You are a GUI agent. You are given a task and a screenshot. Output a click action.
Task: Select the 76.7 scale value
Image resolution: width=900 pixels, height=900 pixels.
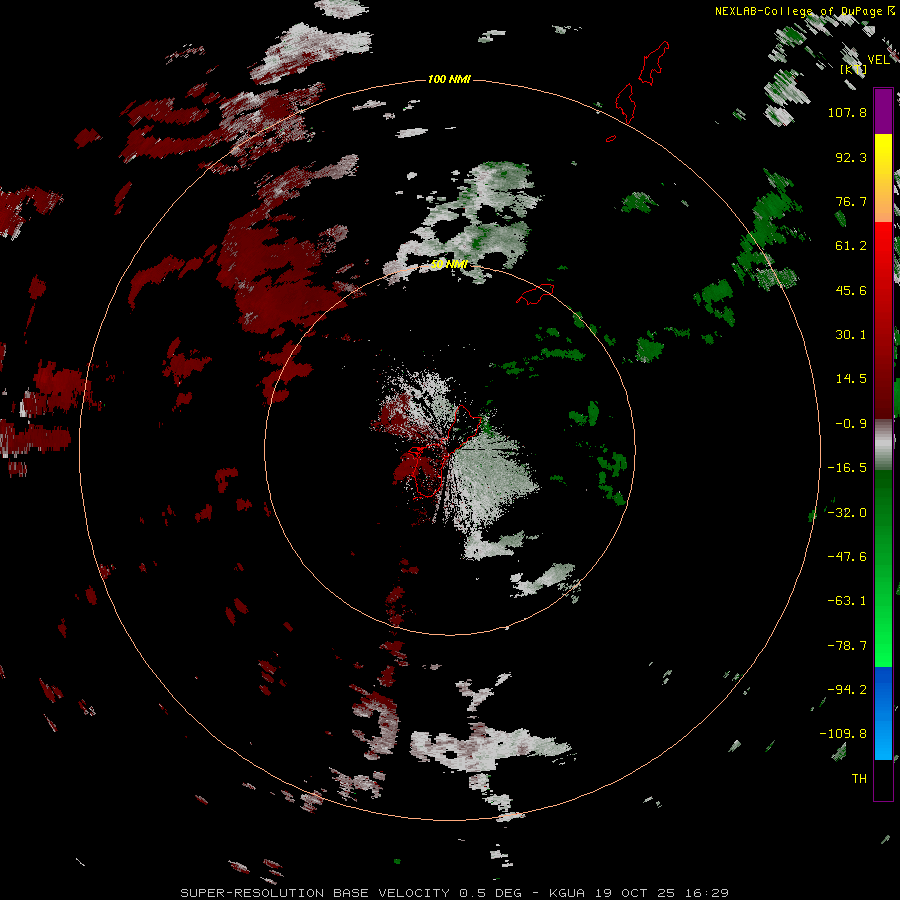[x=851, y=201]
